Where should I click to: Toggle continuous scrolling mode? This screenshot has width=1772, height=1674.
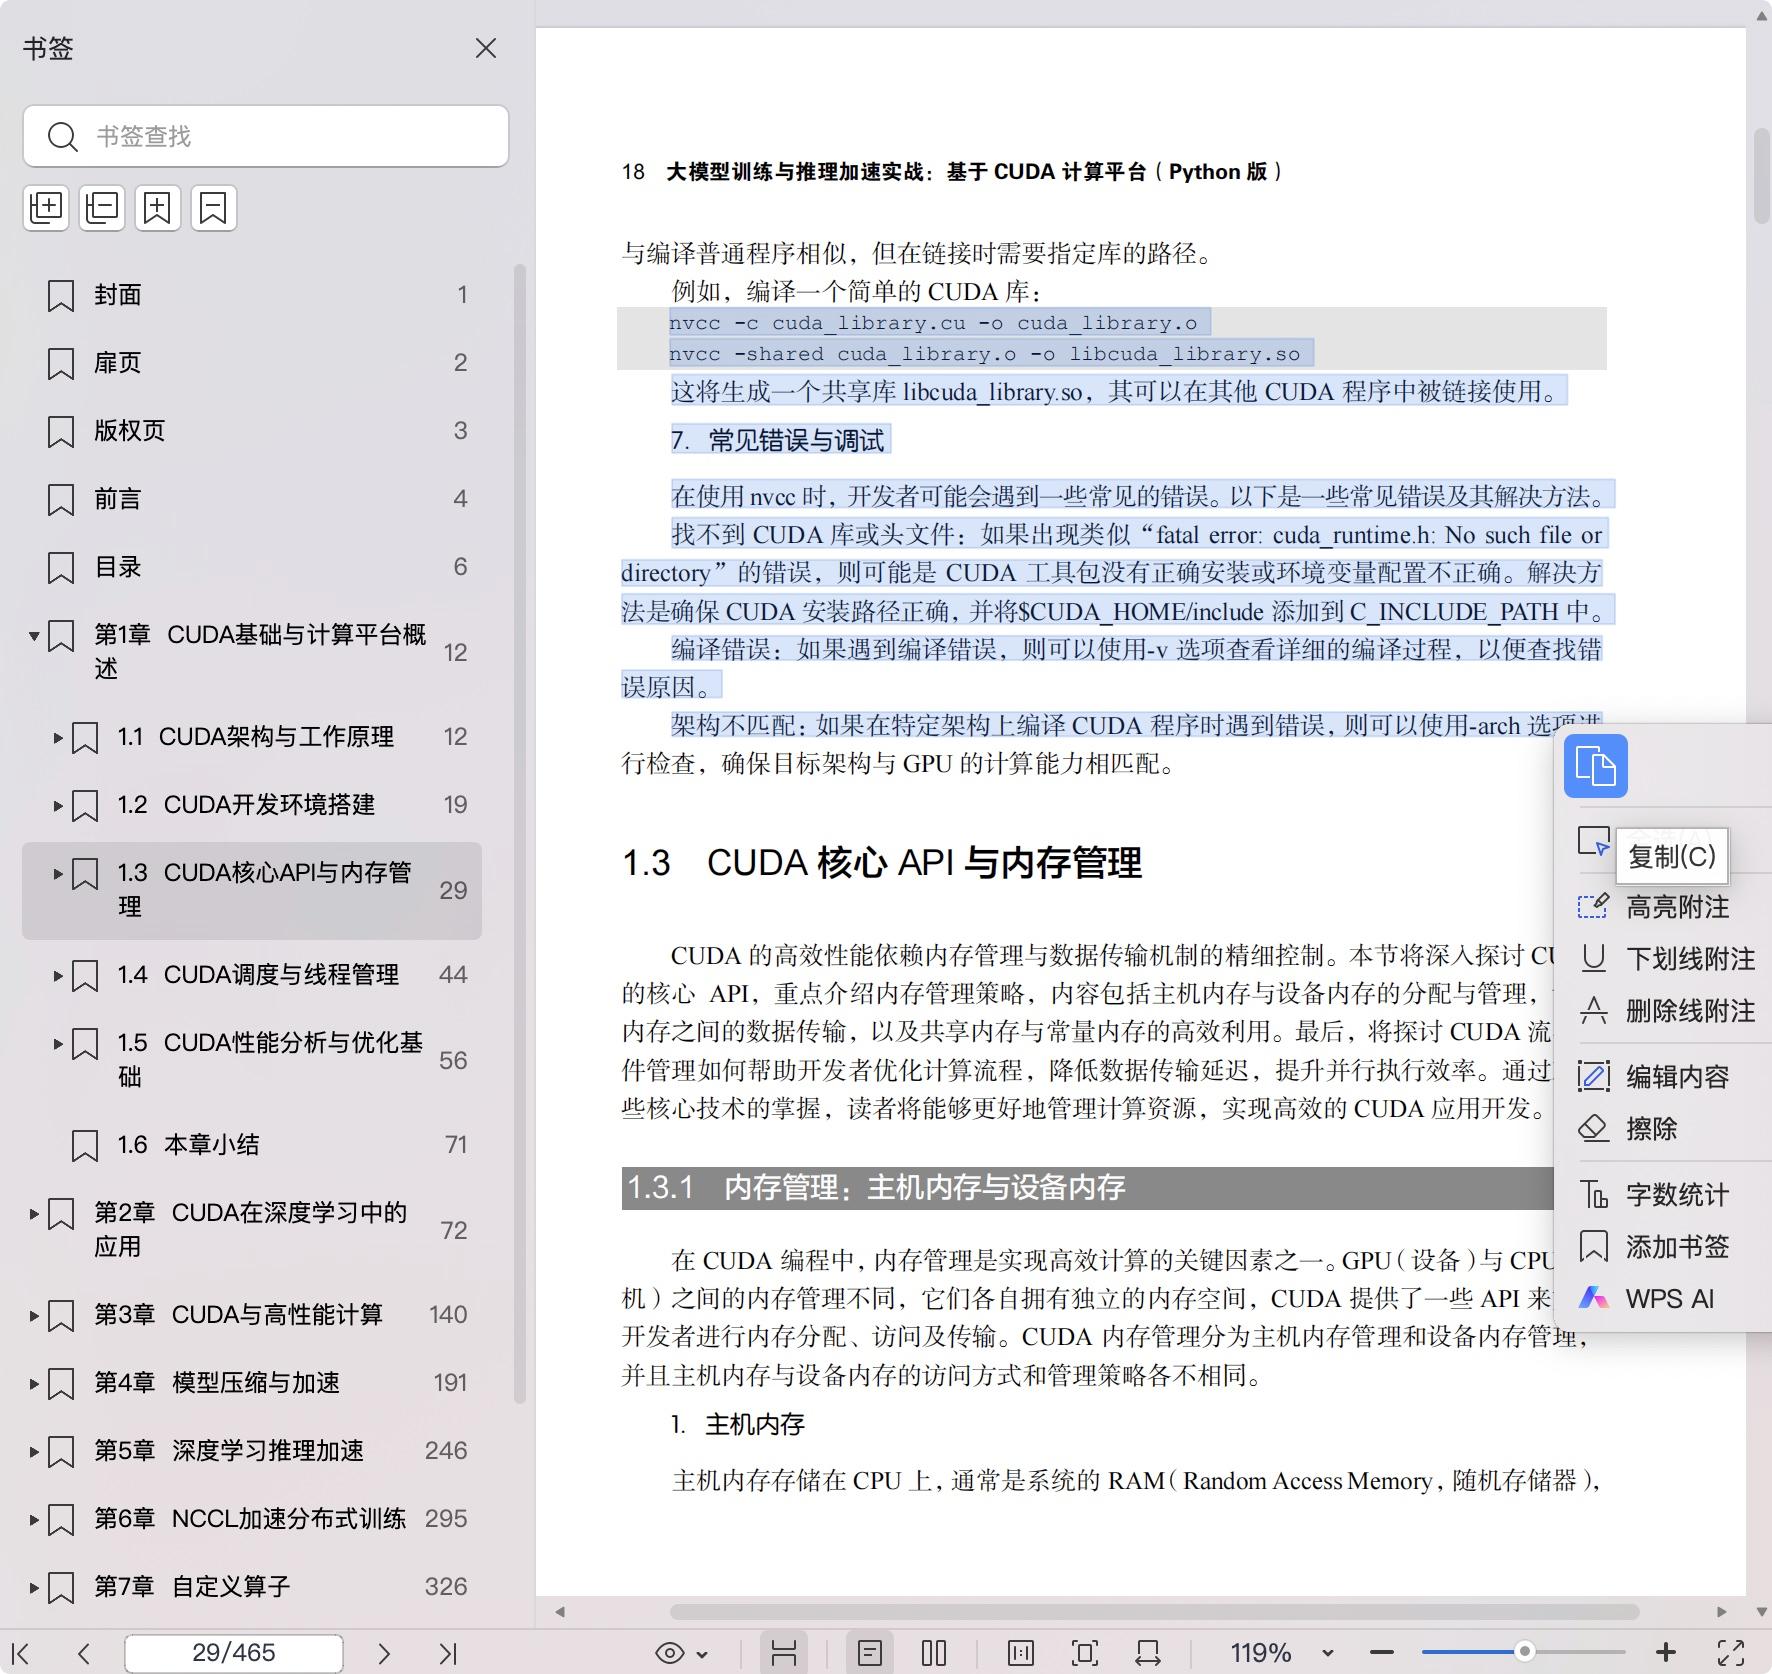[x=784, y=1653]
